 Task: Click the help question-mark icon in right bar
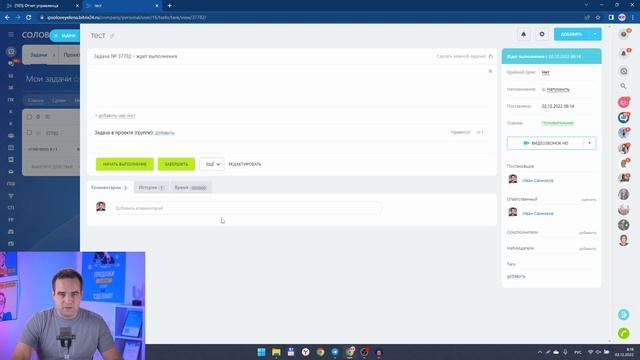pyautogui.click(x=623, y=34)
